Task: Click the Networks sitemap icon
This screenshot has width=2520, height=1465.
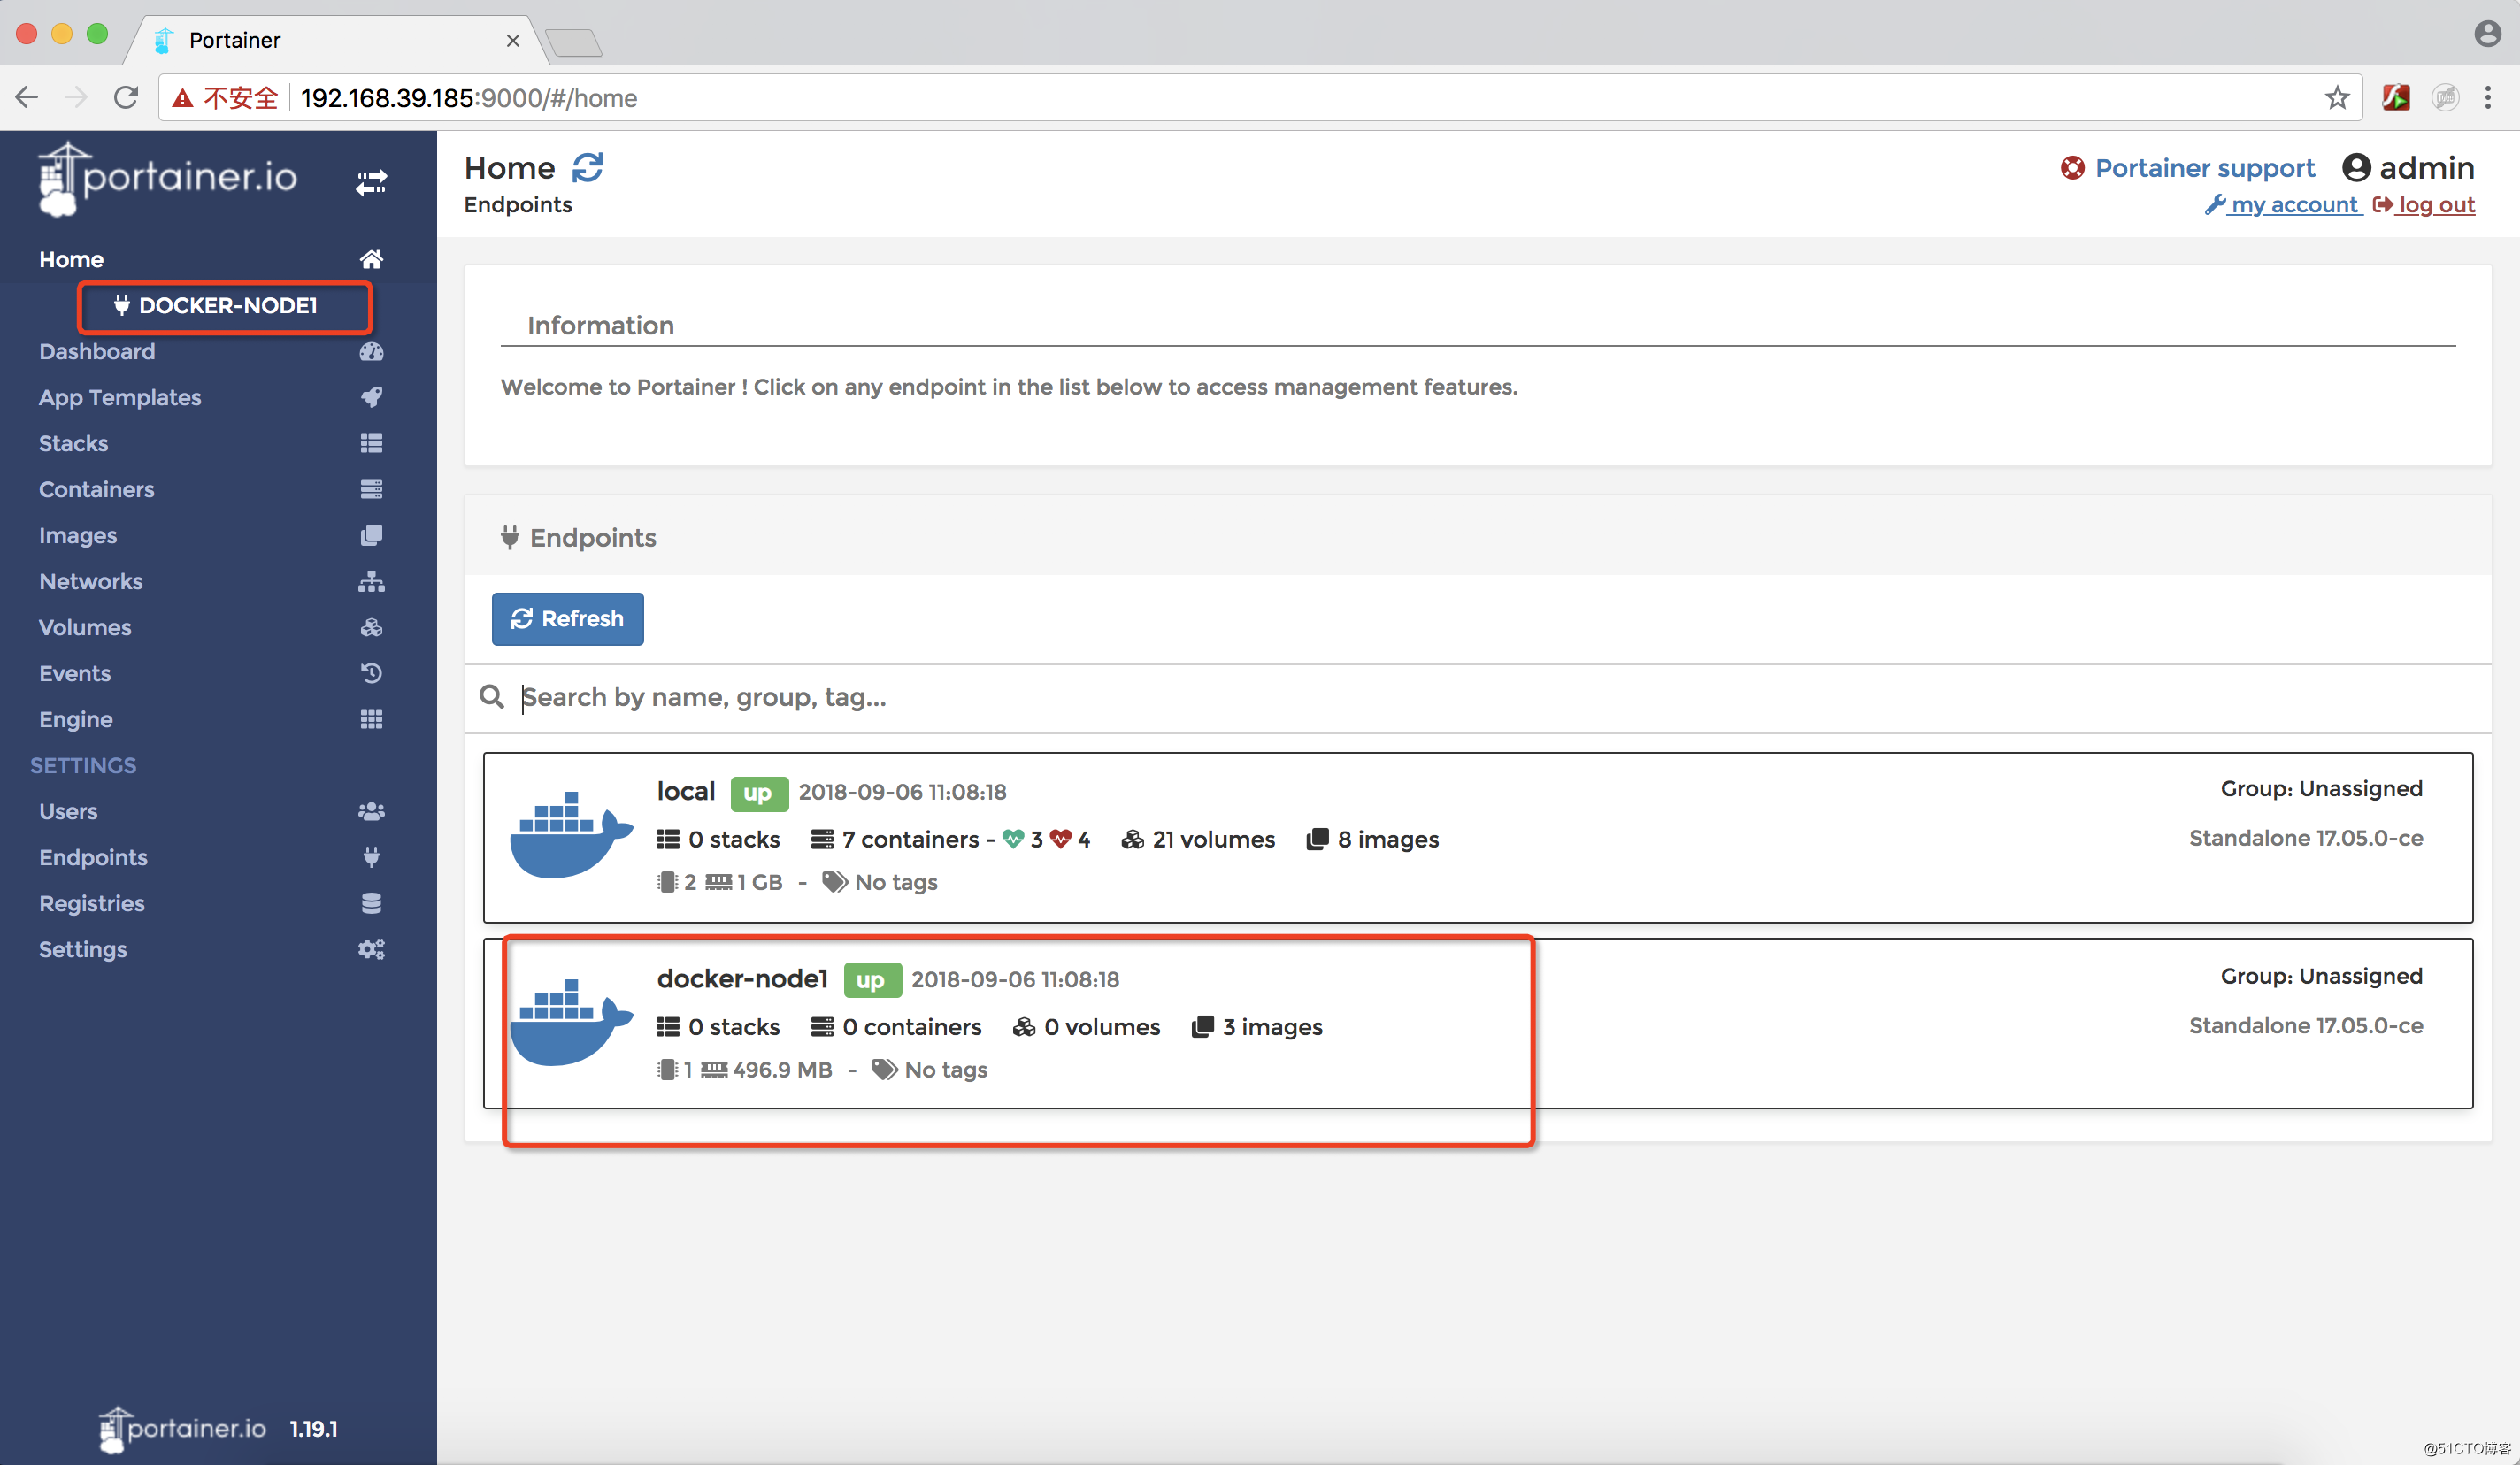Action: [371, 581]
